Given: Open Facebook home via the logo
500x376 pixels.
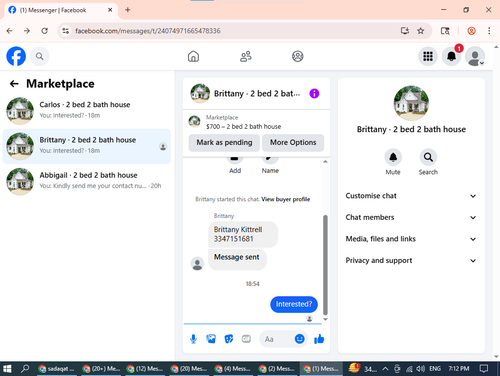Looking at the screenshot, I should point(16,56).
